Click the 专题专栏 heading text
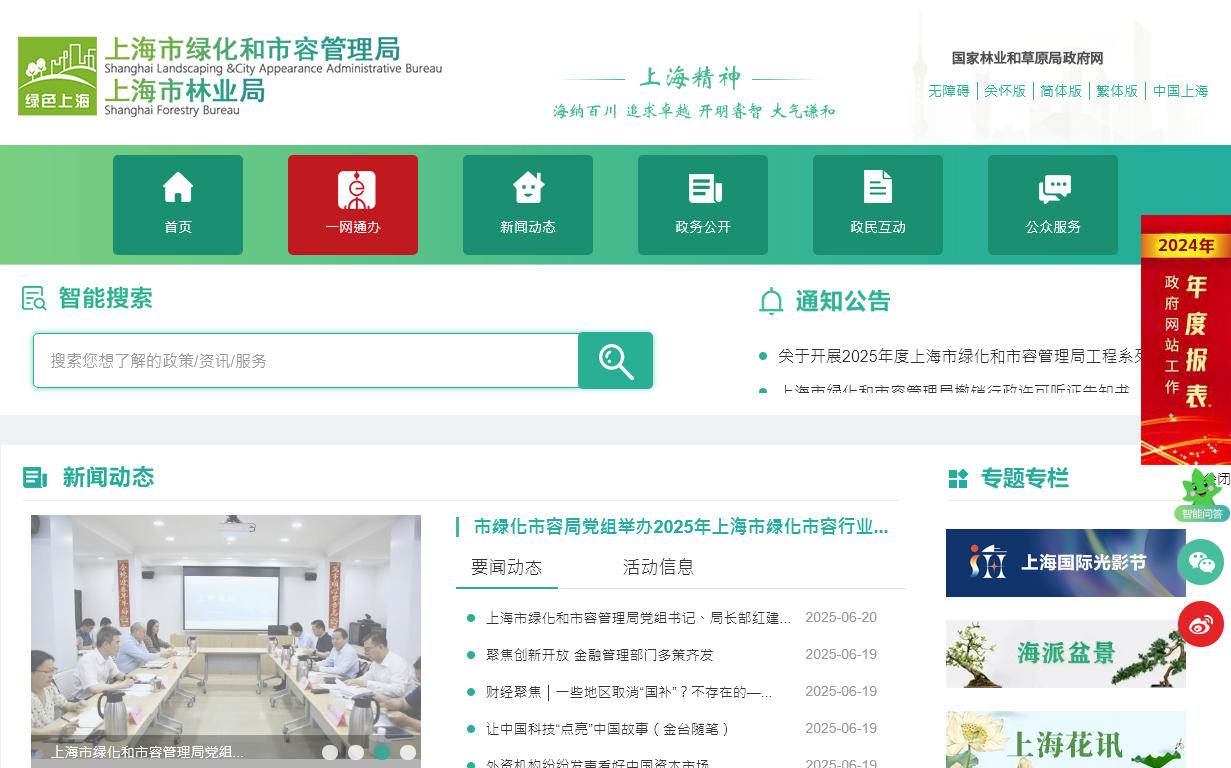 [x=1025, y=479]
